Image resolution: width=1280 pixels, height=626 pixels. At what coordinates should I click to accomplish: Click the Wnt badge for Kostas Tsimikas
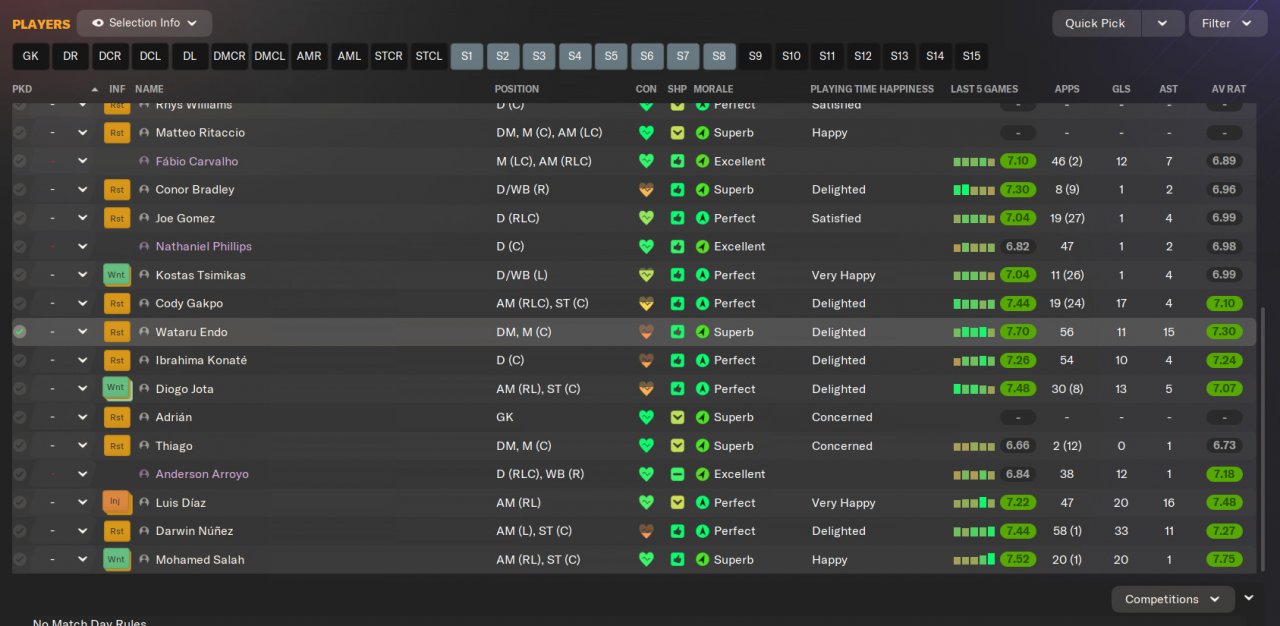[x=117, y=275]
